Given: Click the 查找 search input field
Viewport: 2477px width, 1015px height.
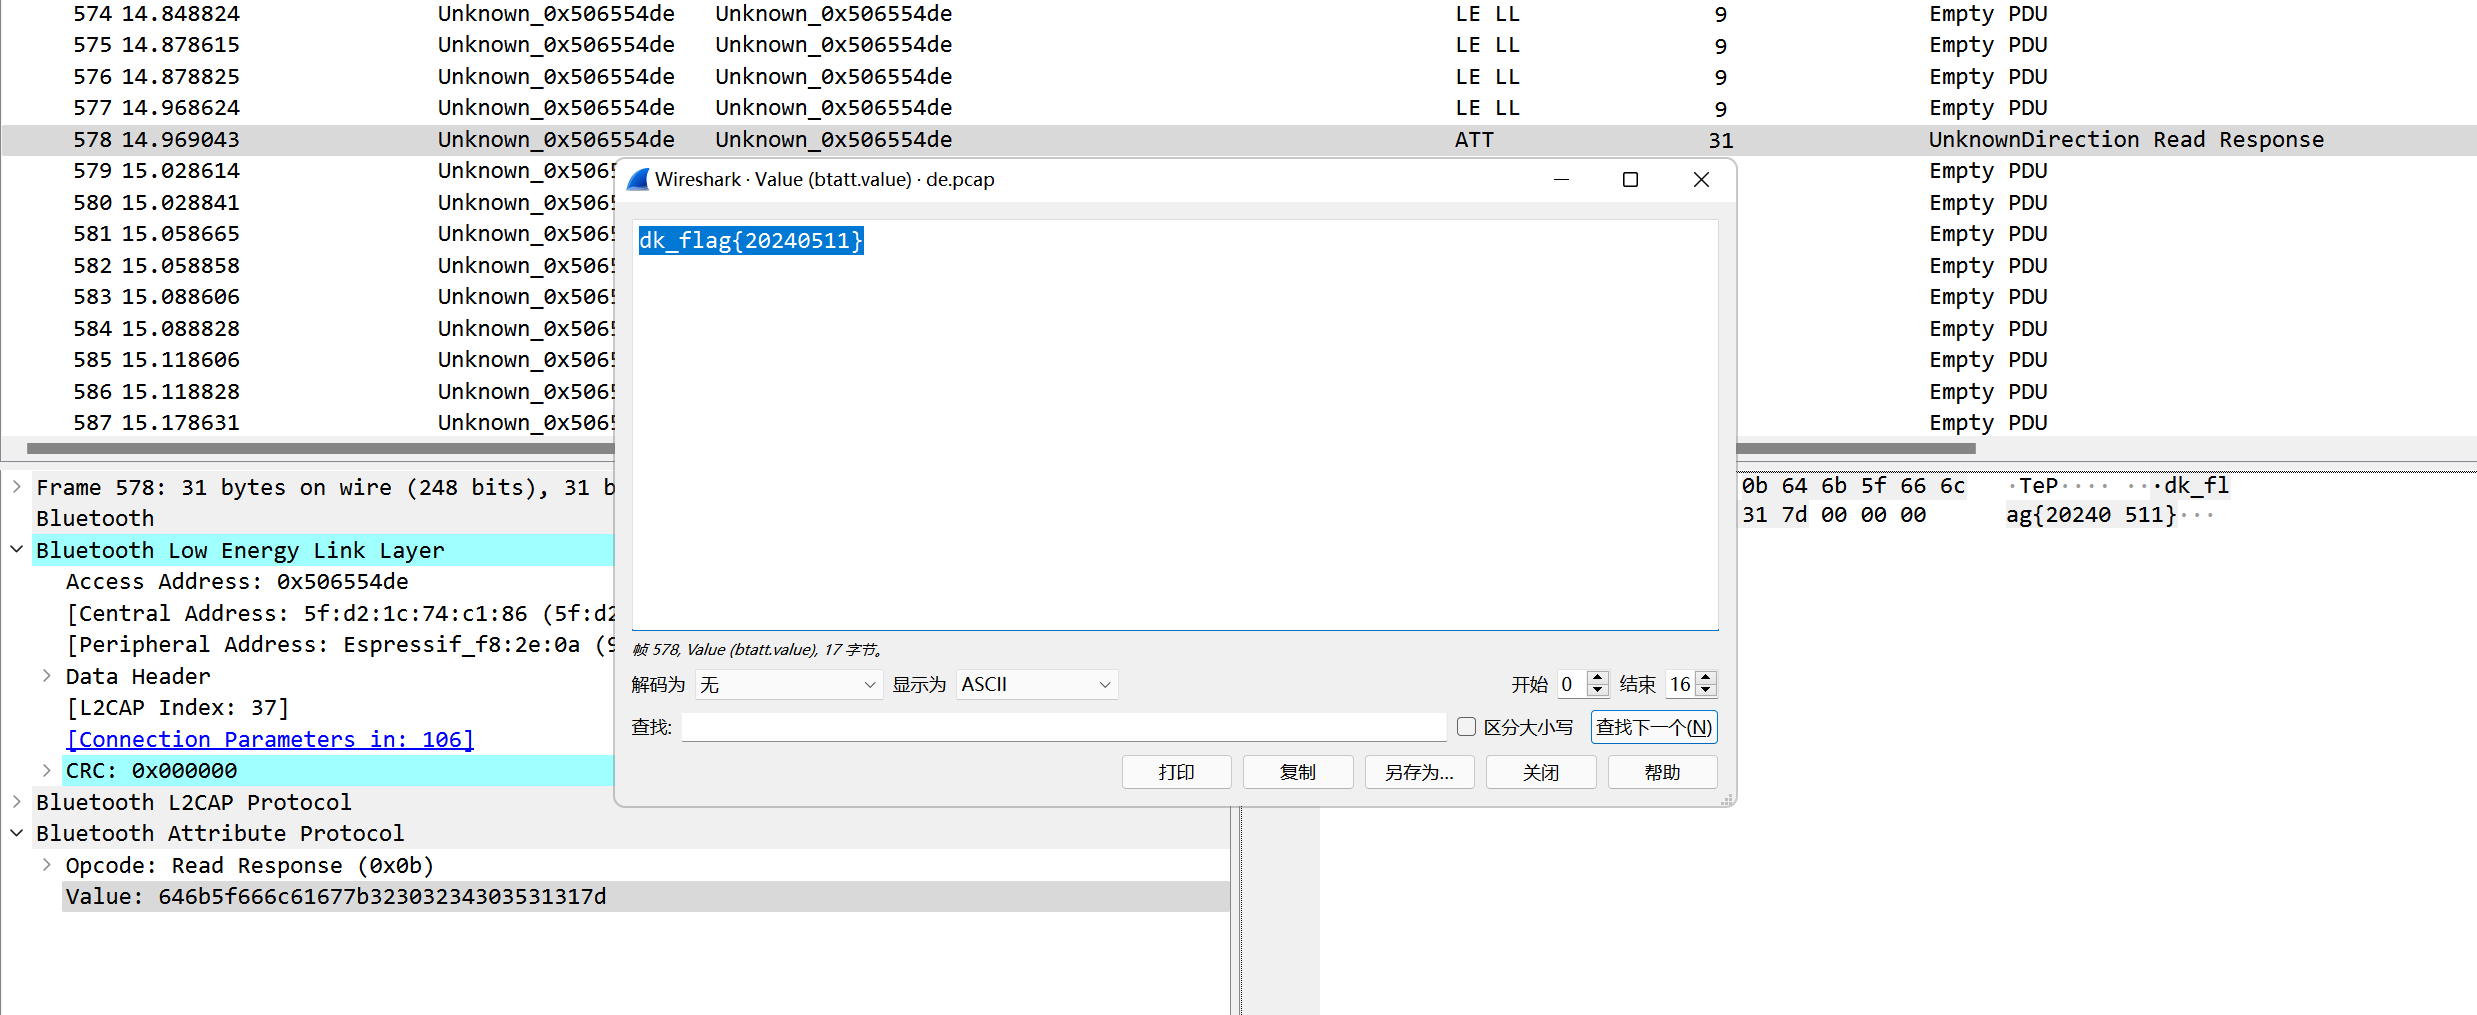Looking at the screenshot, I should tap(1064, 727).
